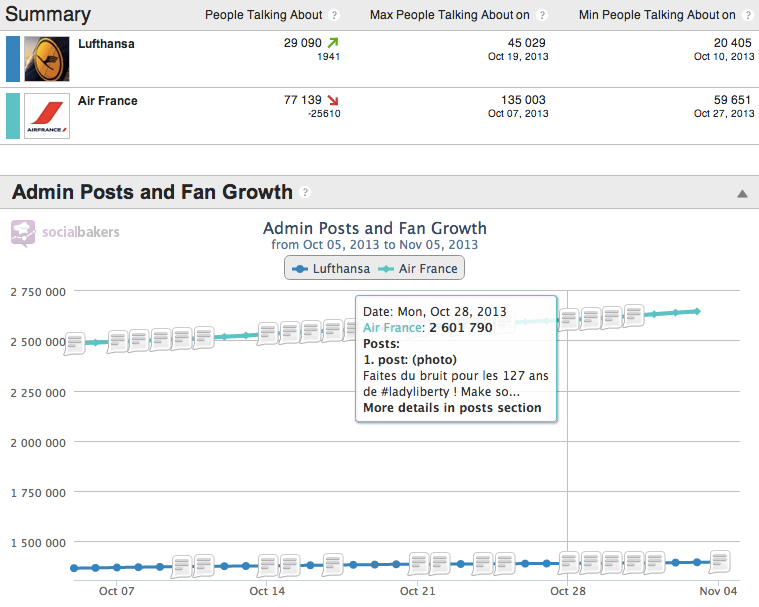Open help icon next to People Talking About
The height and width of the screenshot is (607, 759).
[334, 15]
